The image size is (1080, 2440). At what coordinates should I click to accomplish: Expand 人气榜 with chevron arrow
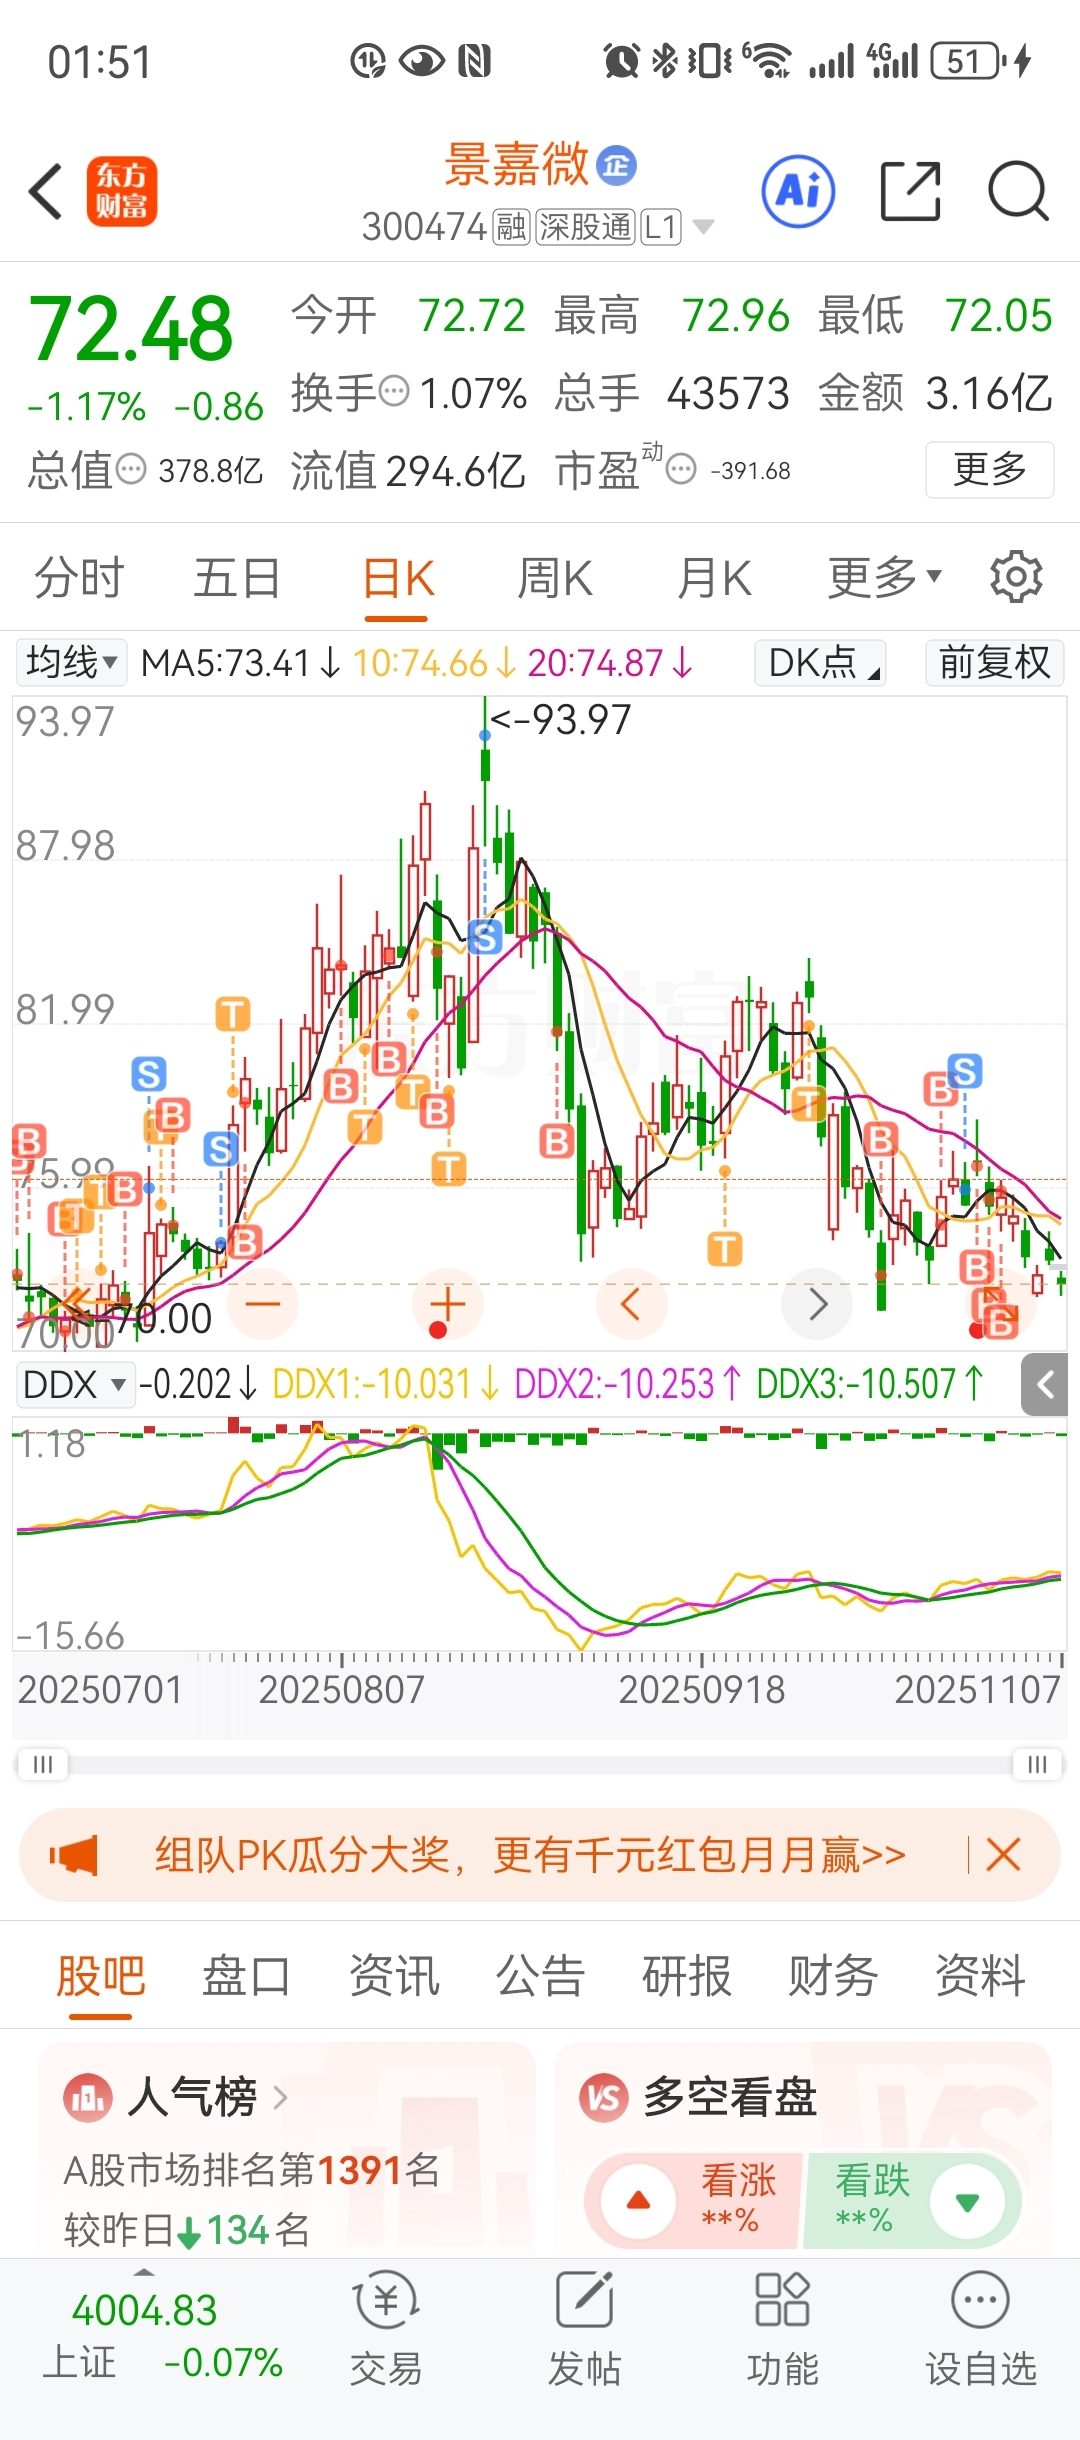pos(280,2097)
